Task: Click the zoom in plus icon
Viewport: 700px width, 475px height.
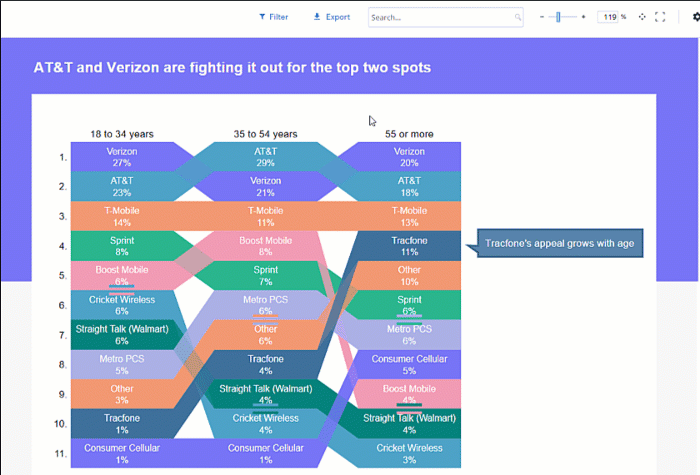Action: pos(583,17)
